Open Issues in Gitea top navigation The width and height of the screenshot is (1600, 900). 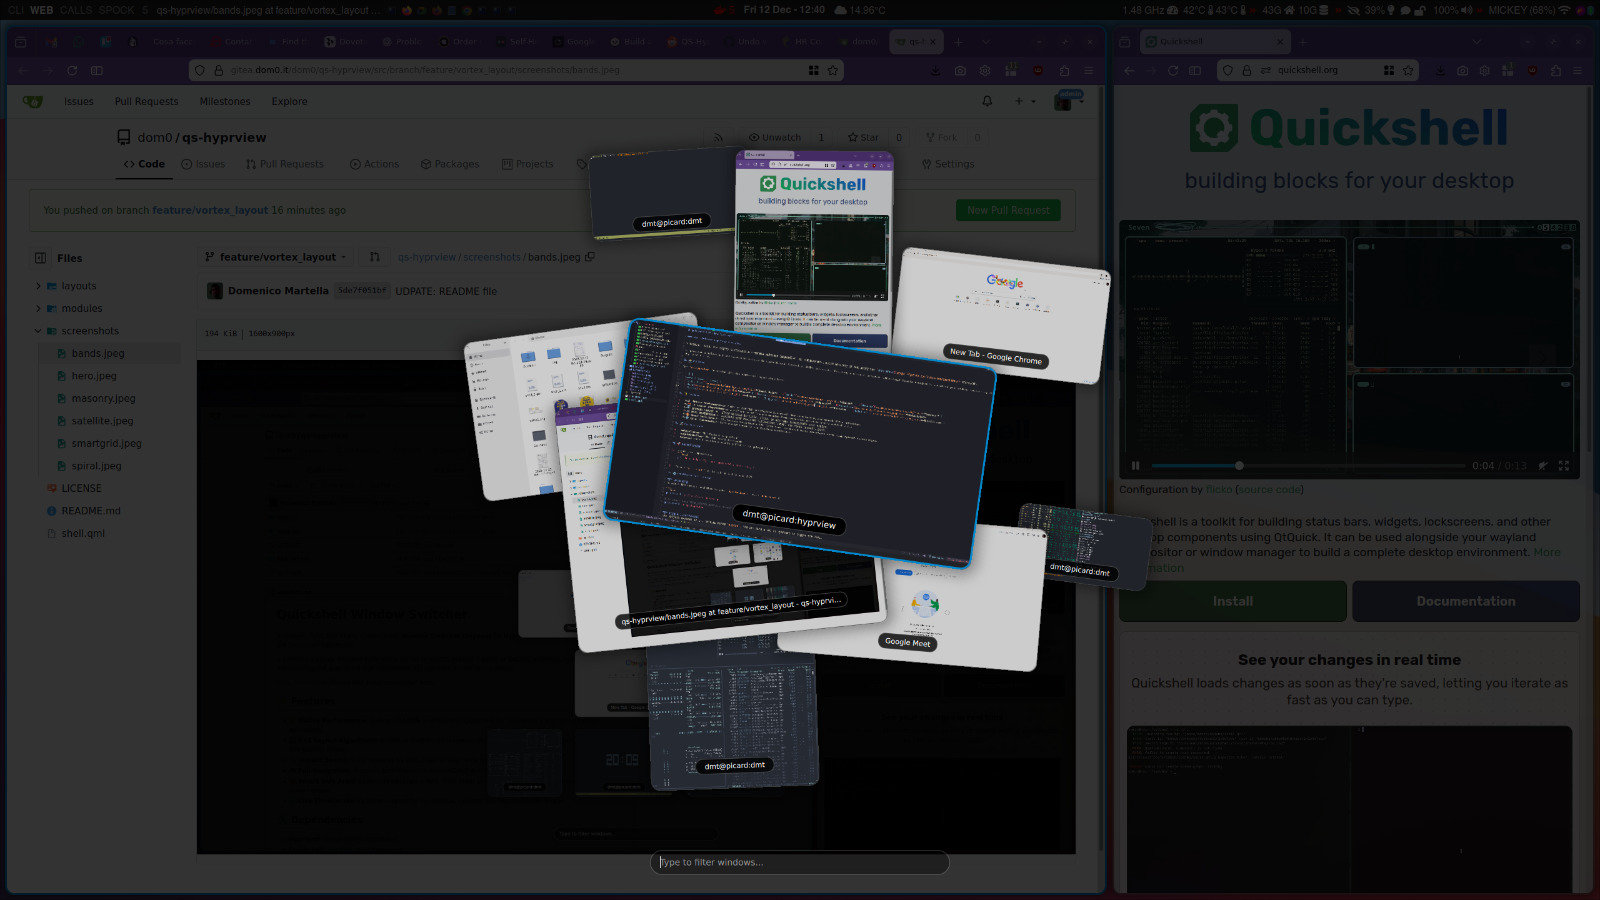tap(79, 101)
